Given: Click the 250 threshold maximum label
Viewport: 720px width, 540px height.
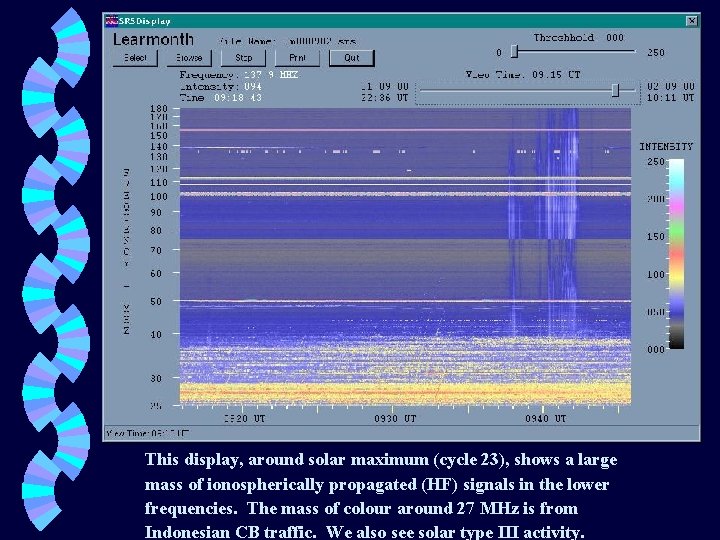Looking at the screenshot, I should pos(656,53).
